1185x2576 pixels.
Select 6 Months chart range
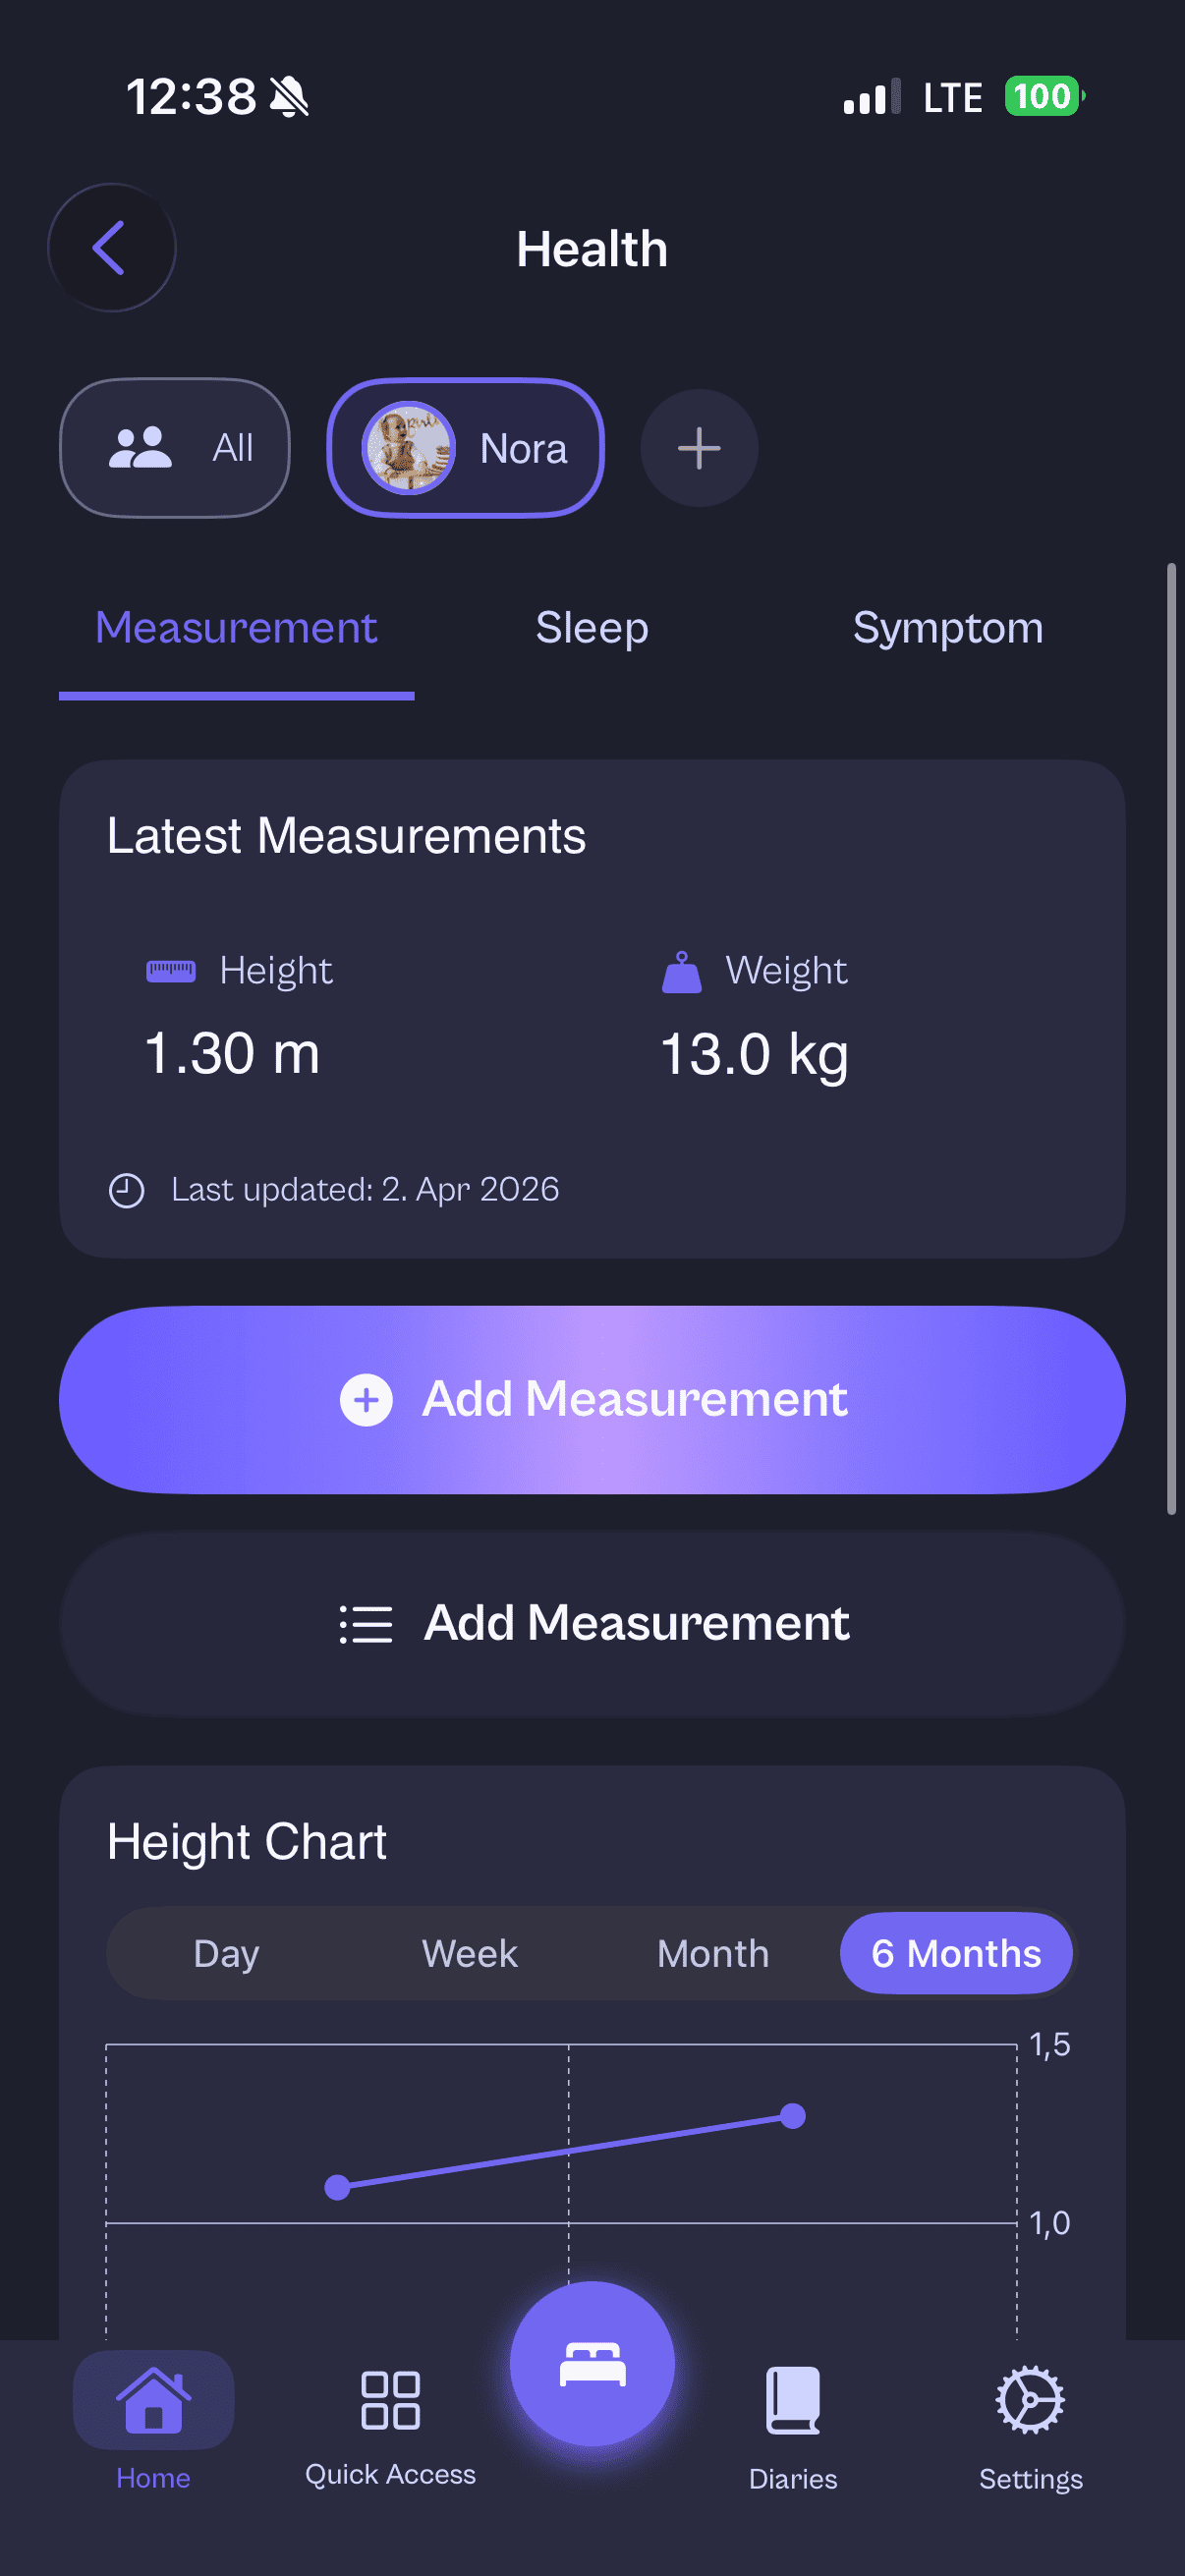(x=956, y=1953)
